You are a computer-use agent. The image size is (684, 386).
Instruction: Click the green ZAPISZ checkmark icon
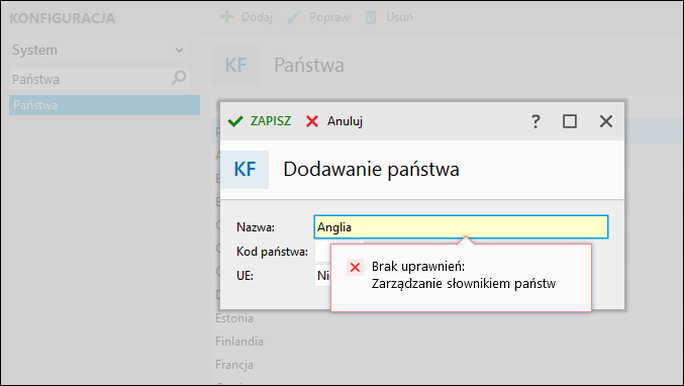click(x=236, y=121)
